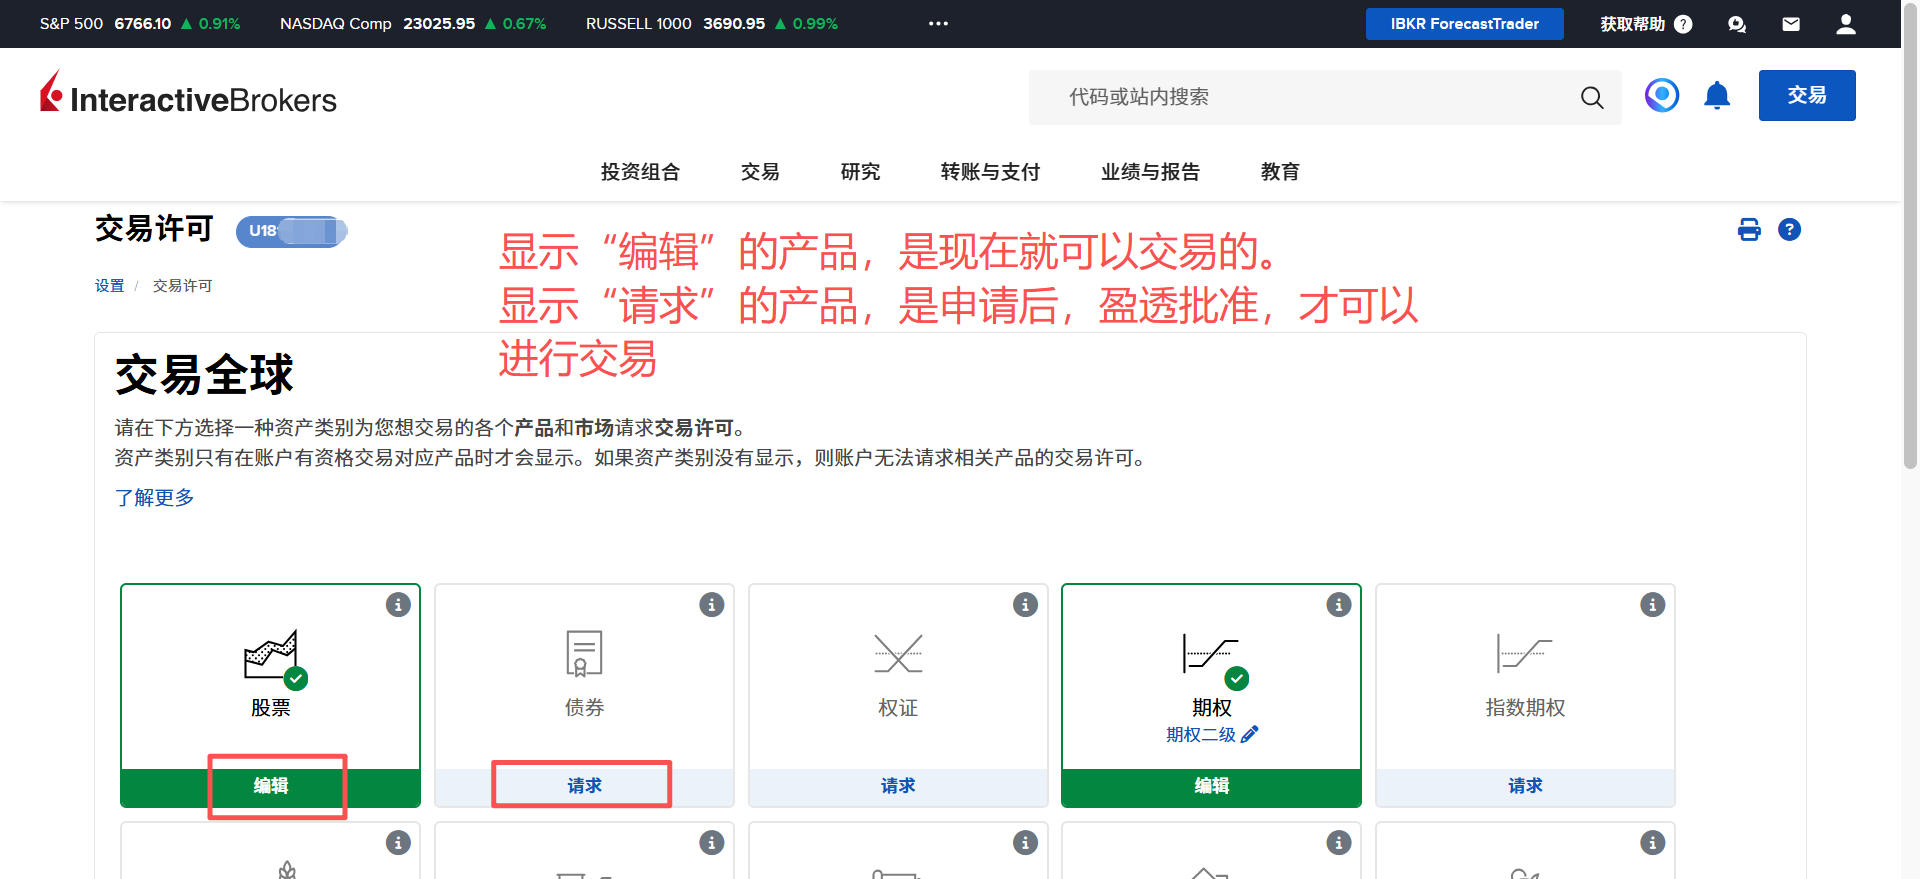Open the mail envelope icon

click(1791, 24)
